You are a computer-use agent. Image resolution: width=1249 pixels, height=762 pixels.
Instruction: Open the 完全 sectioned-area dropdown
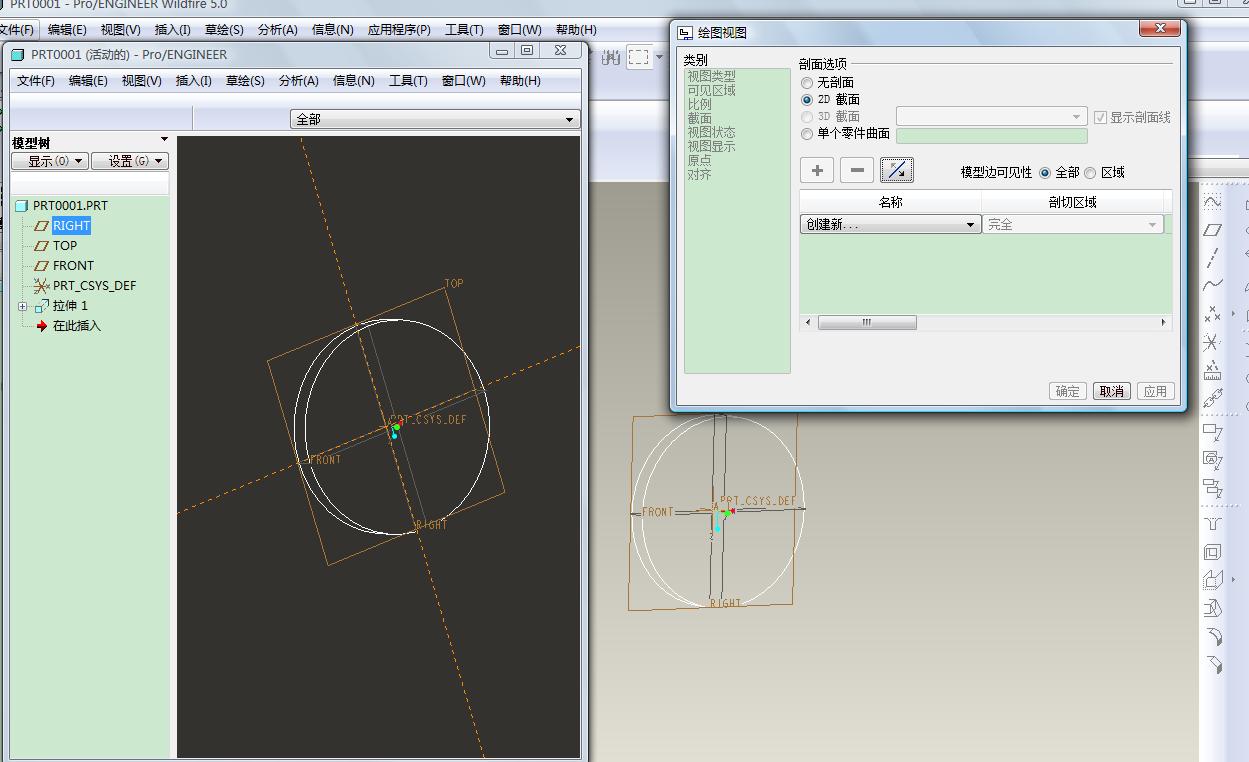pyautogui.click(x=1073, y=225)
